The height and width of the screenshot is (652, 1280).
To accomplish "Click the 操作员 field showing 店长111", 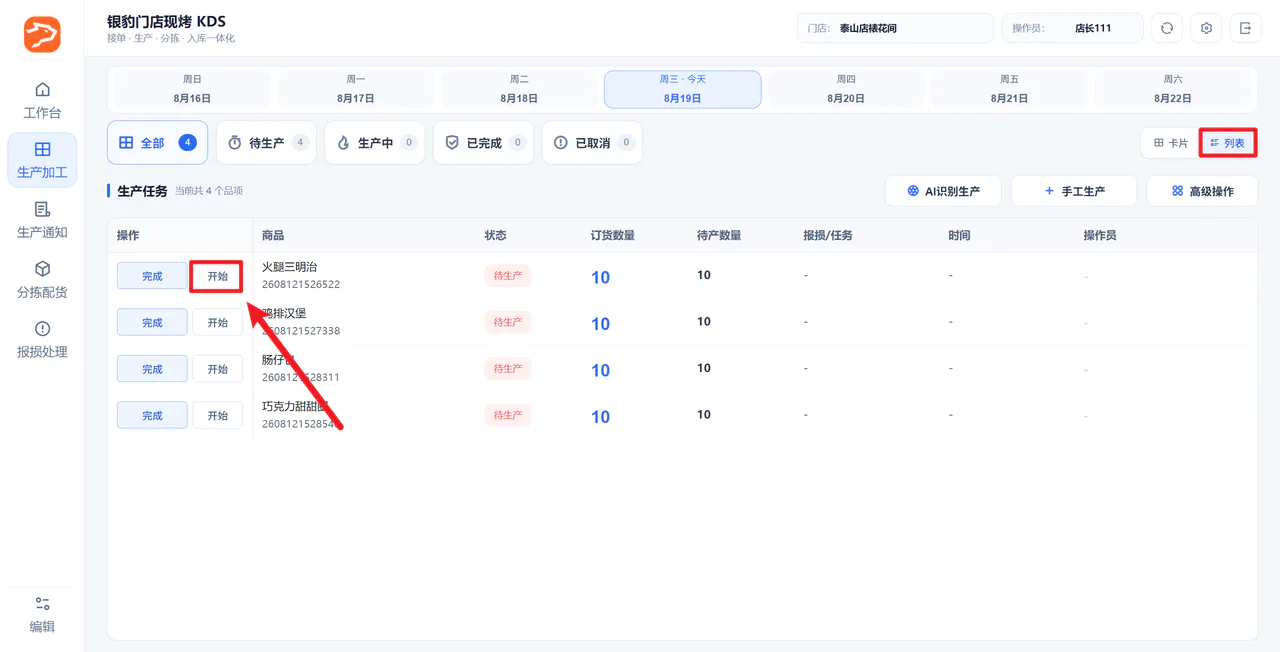I will 1072,28.
